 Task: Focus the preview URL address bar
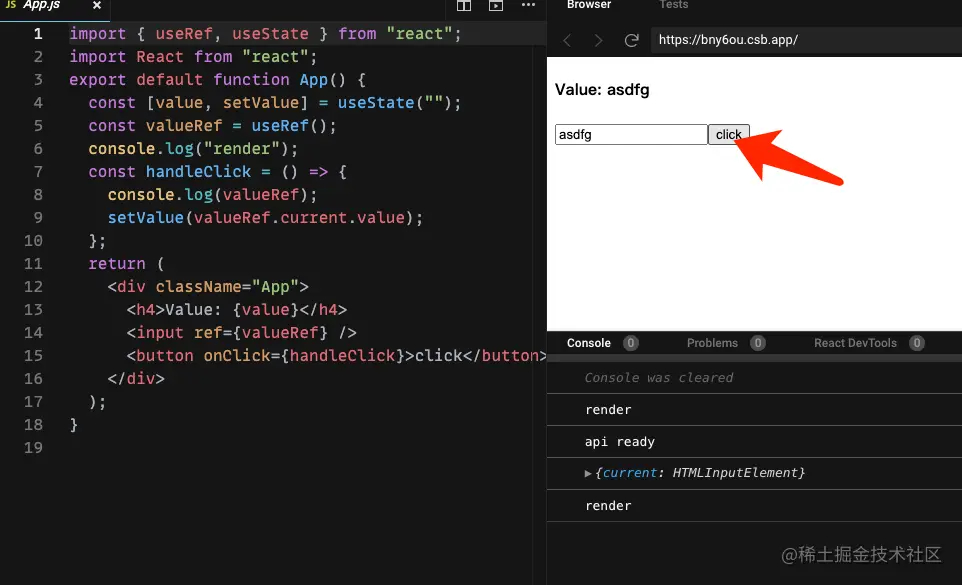click(806, 40)
